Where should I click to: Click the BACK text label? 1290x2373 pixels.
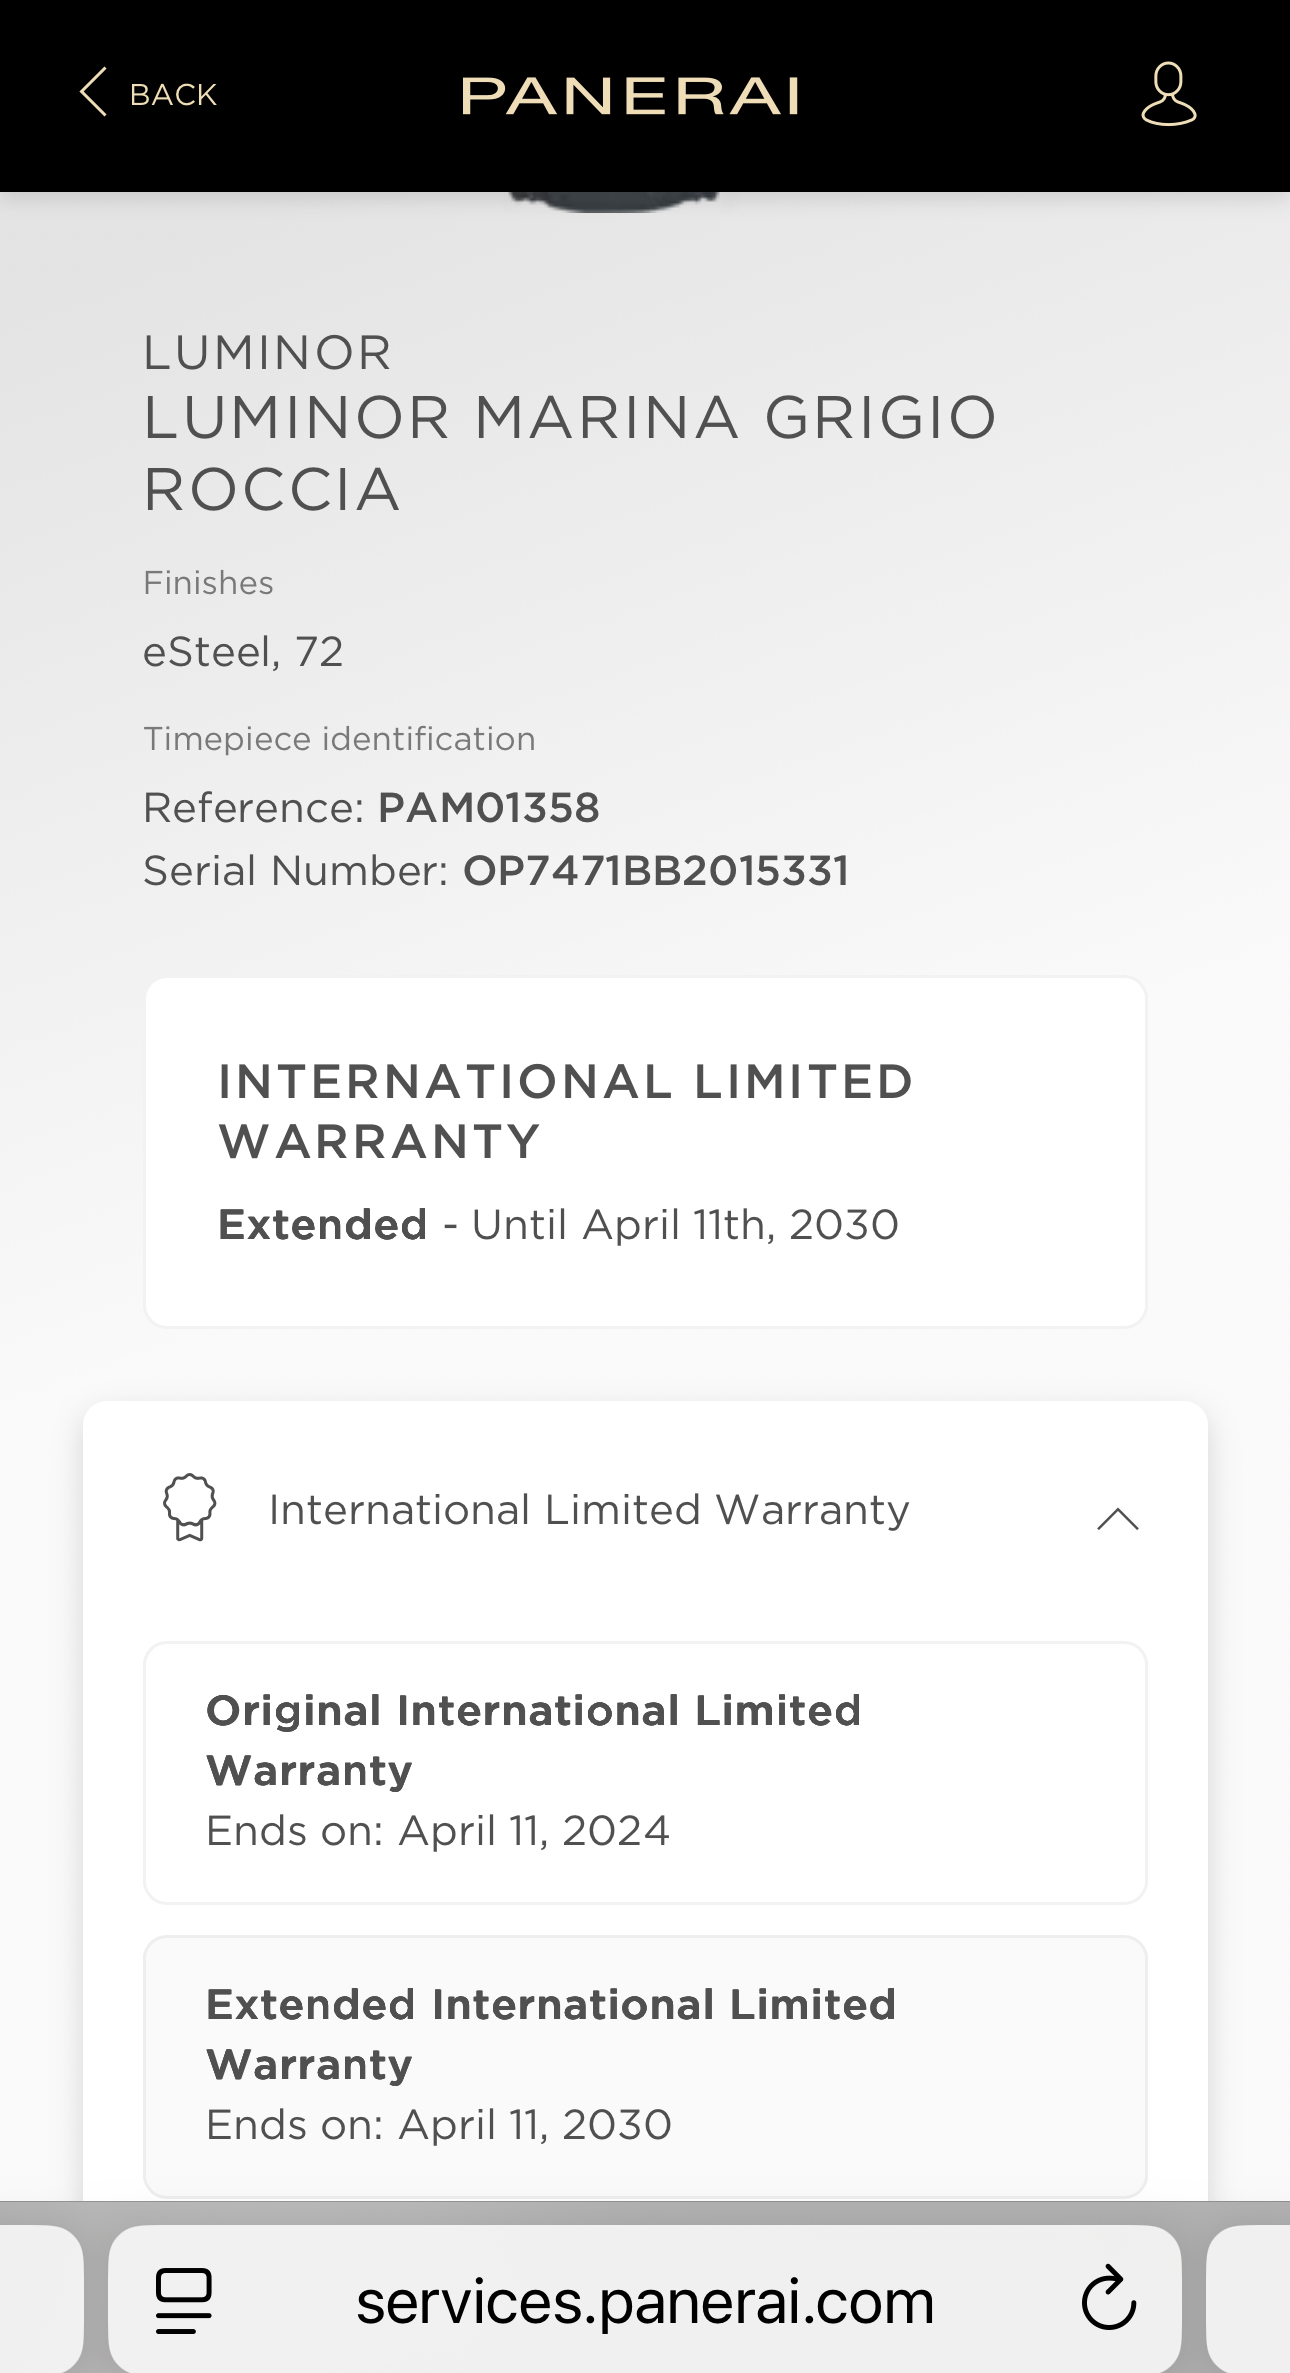173,95
